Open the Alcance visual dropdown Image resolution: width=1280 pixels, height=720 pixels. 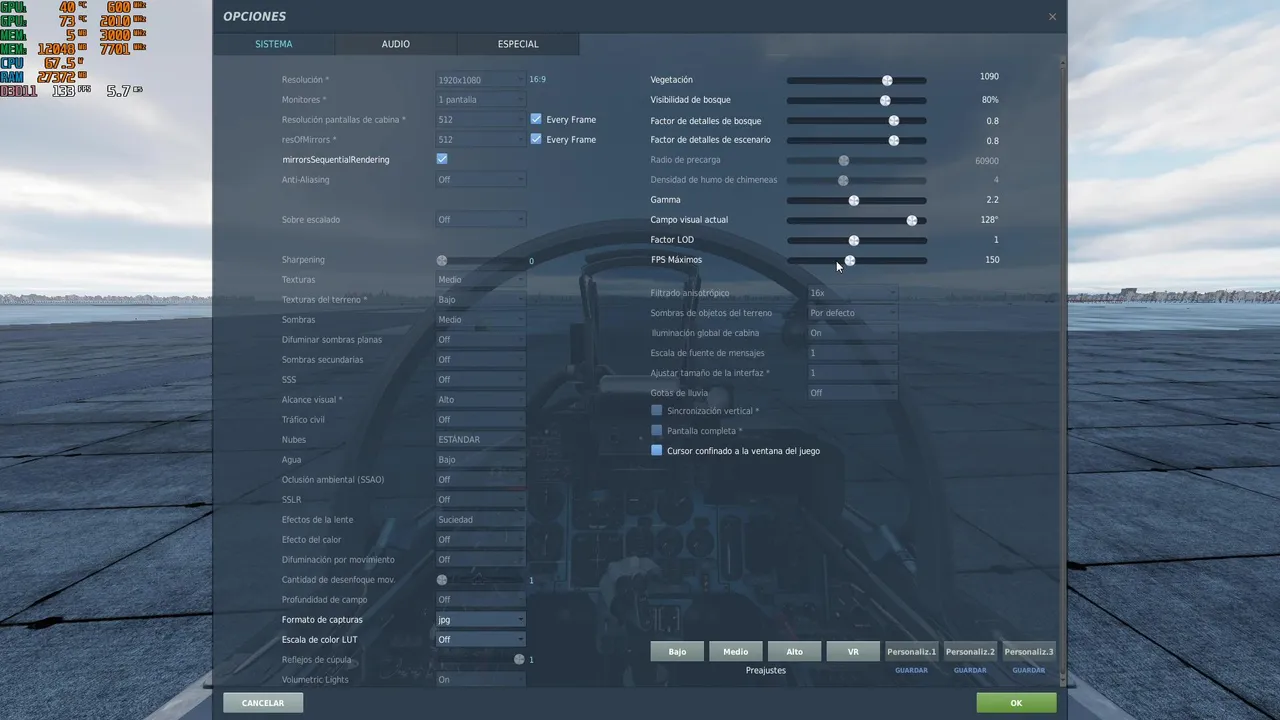(x=480, y=400)
